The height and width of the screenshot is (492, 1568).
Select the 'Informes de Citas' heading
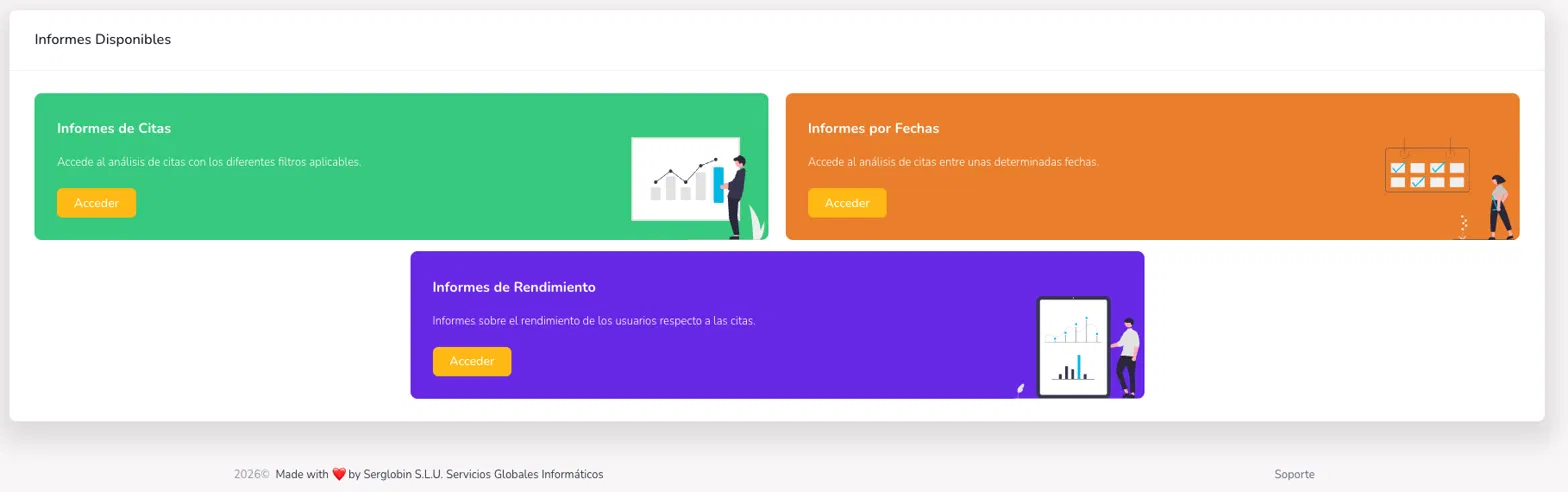click(114, 129)
